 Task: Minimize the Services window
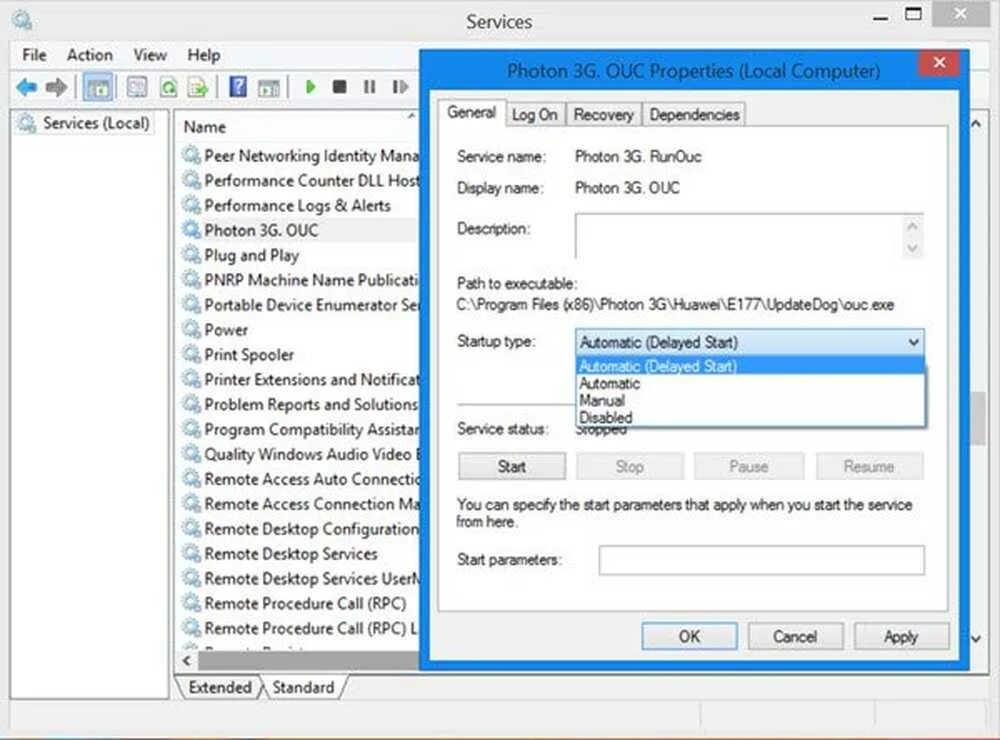point(881,17)
